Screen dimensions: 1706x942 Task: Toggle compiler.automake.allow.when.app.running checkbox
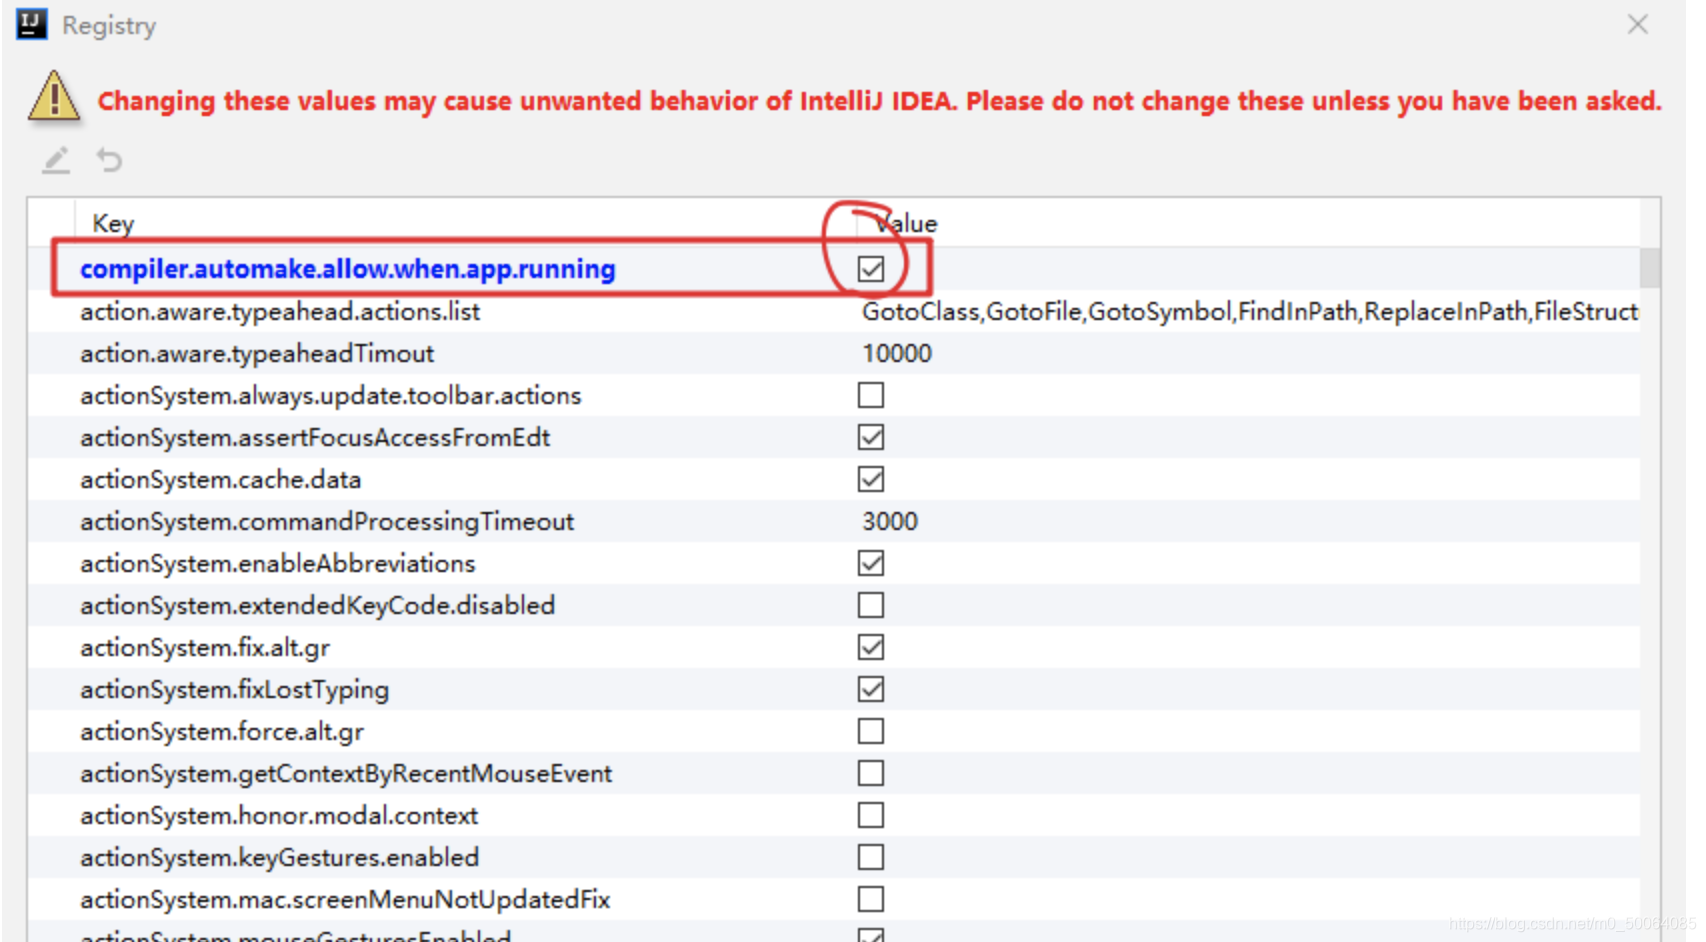[x=871, y=269]
